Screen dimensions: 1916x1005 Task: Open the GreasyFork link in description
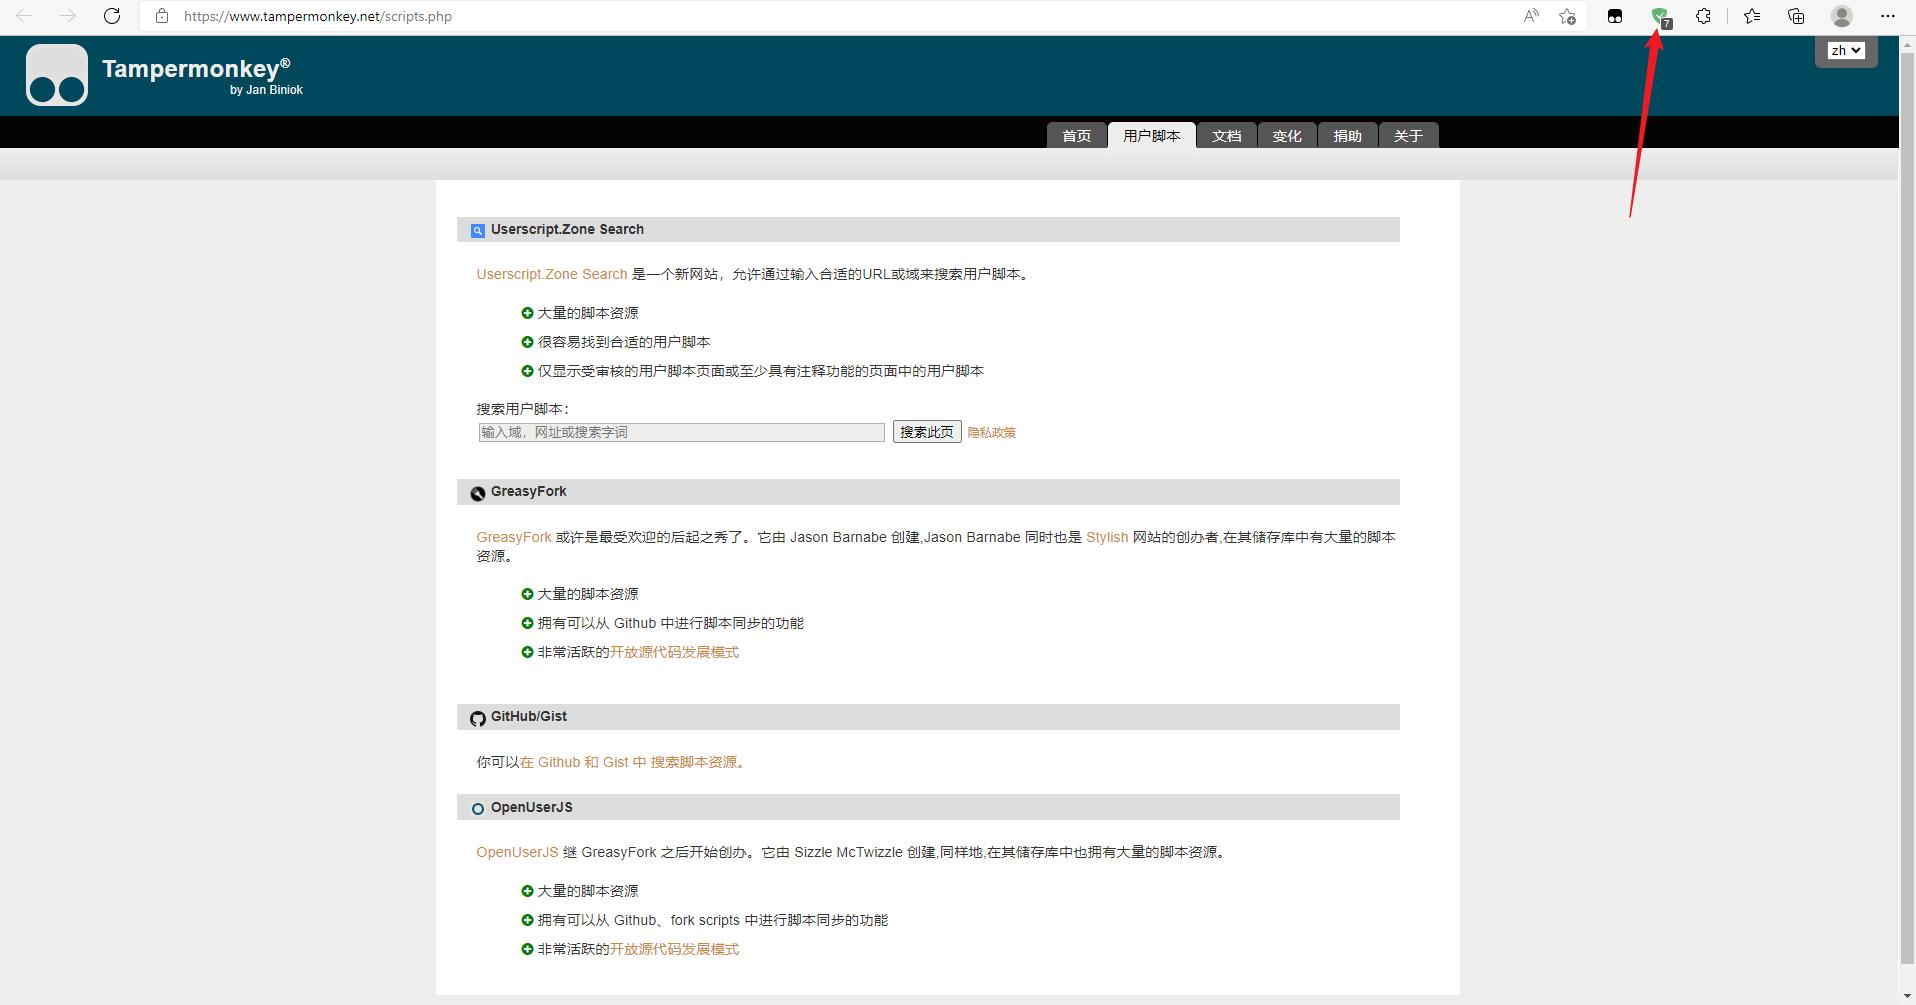[514, 537]
